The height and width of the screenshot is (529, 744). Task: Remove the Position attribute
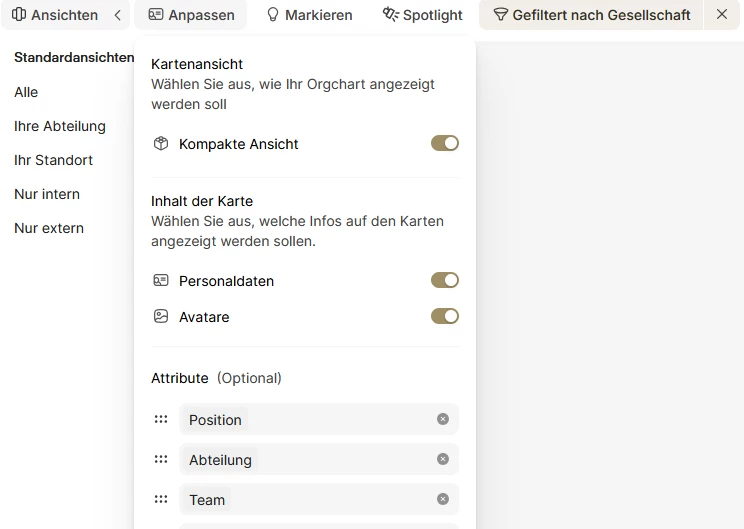click(443, 419)
